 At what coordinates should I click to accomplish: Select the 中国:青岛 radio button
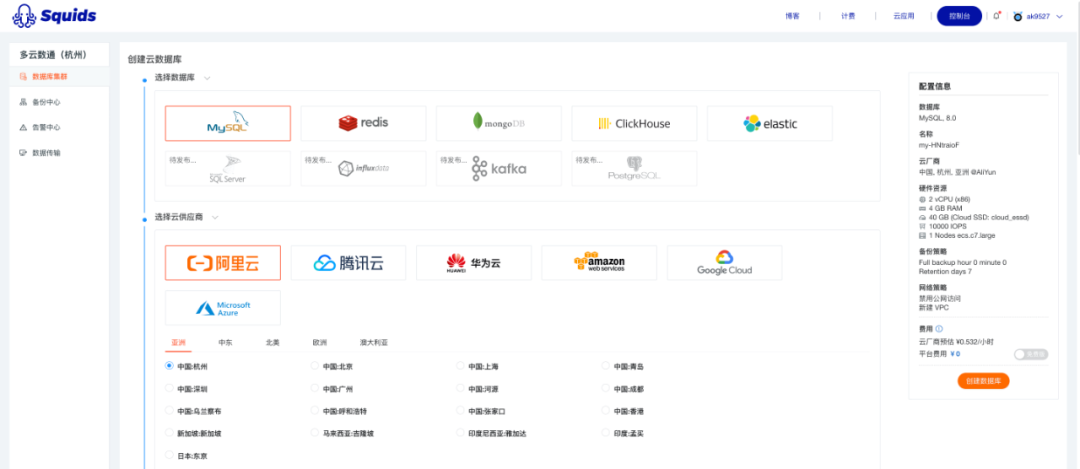coord(605,366)
